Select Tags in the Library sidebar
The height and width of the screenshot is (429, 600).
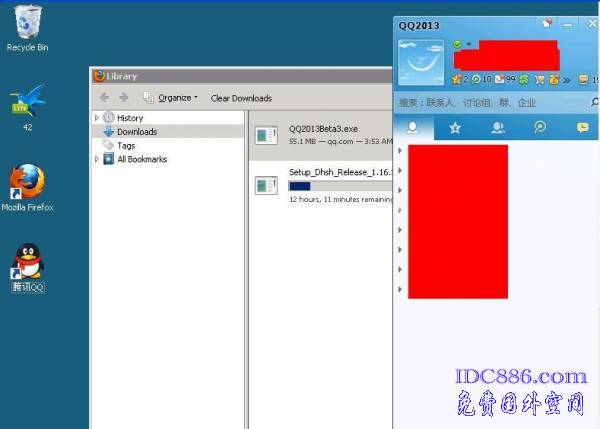click(x=126, y=145)
